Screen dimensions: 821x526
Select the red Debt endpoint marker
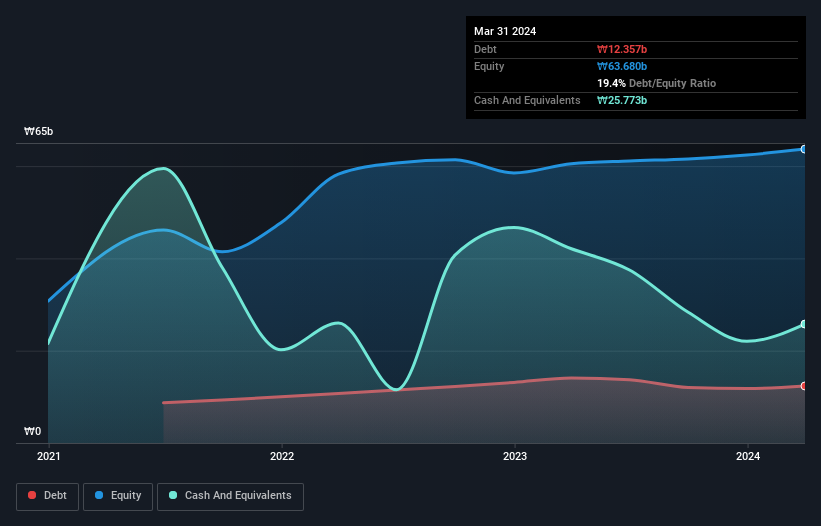pyautogui.click(x=804, y=386)
